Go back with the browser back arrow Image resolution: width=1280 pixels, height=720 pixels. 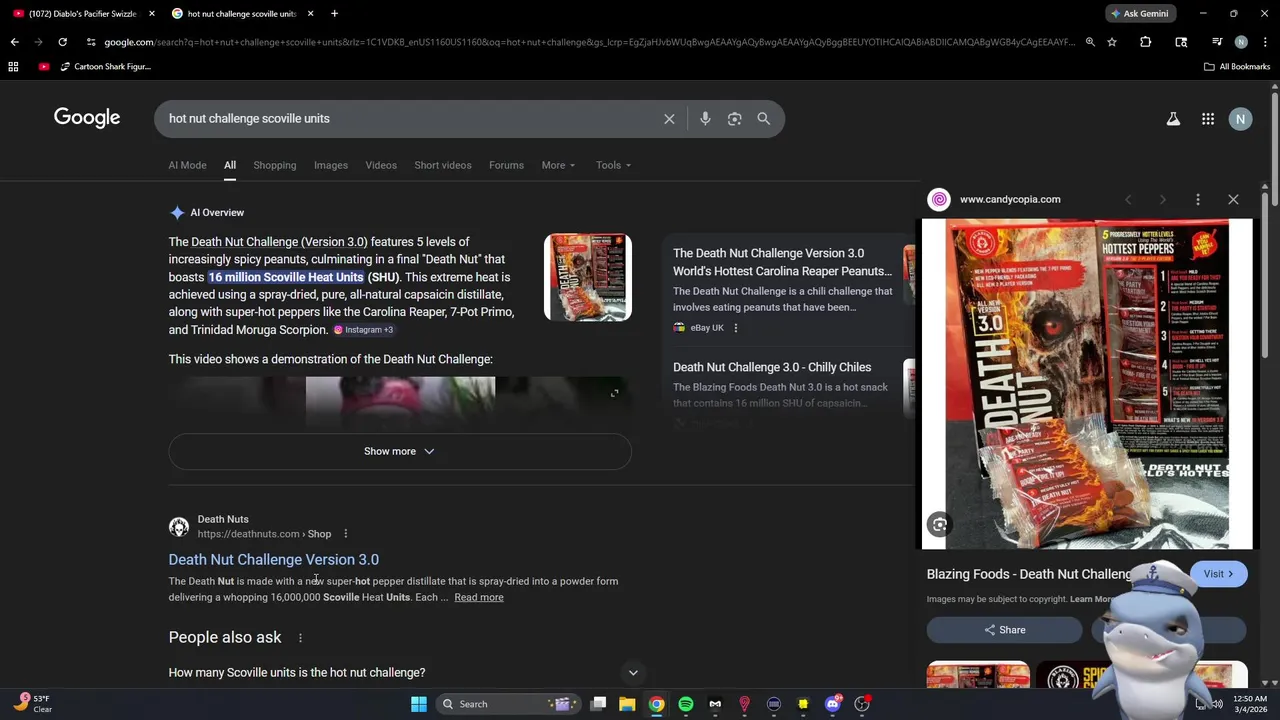pyautogui.click(x=14, y=42)
